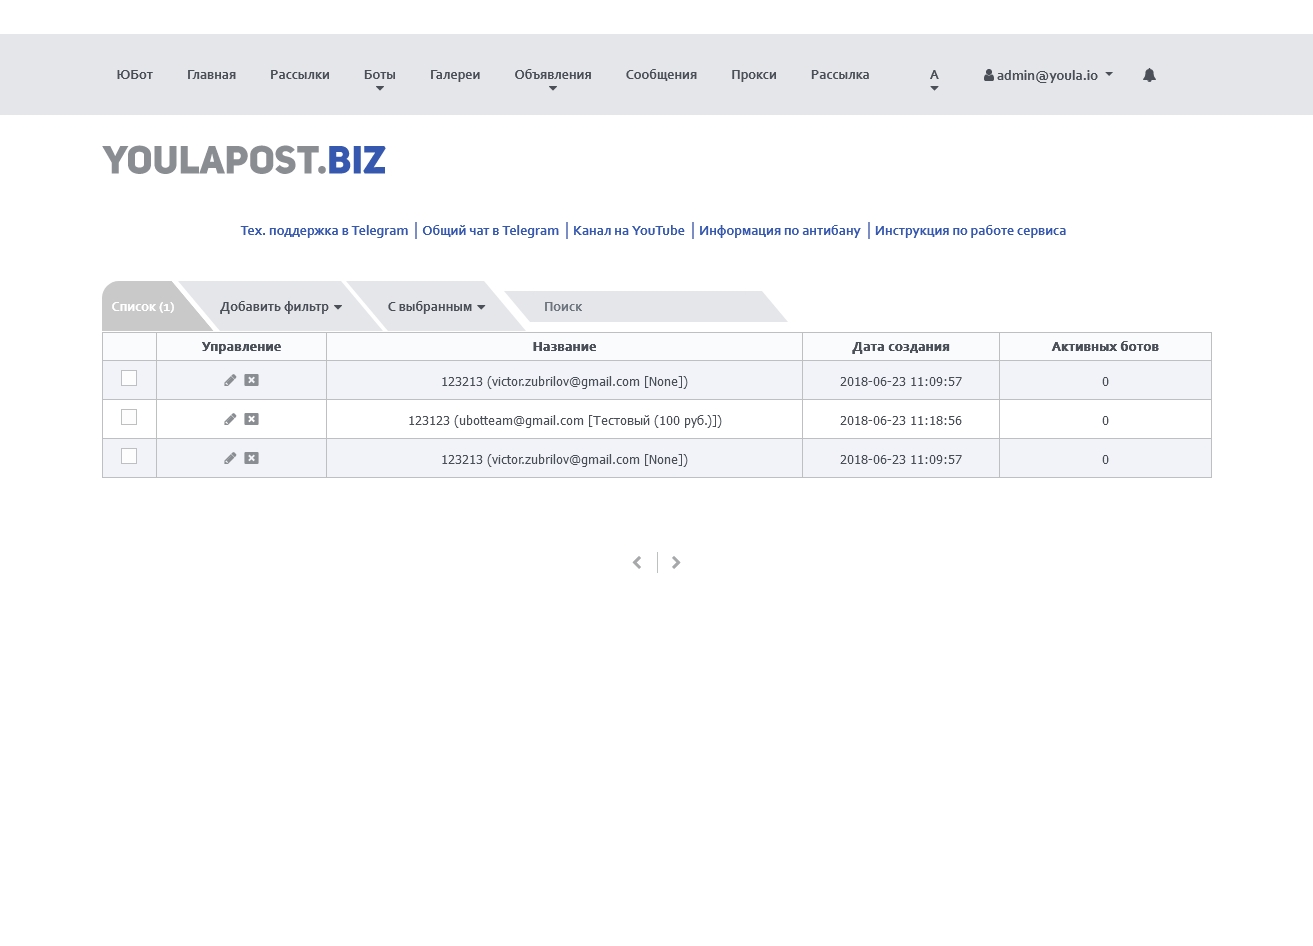Expand the Боты menu dropdown
The image size is (1313, 946).
click(379, 80)
